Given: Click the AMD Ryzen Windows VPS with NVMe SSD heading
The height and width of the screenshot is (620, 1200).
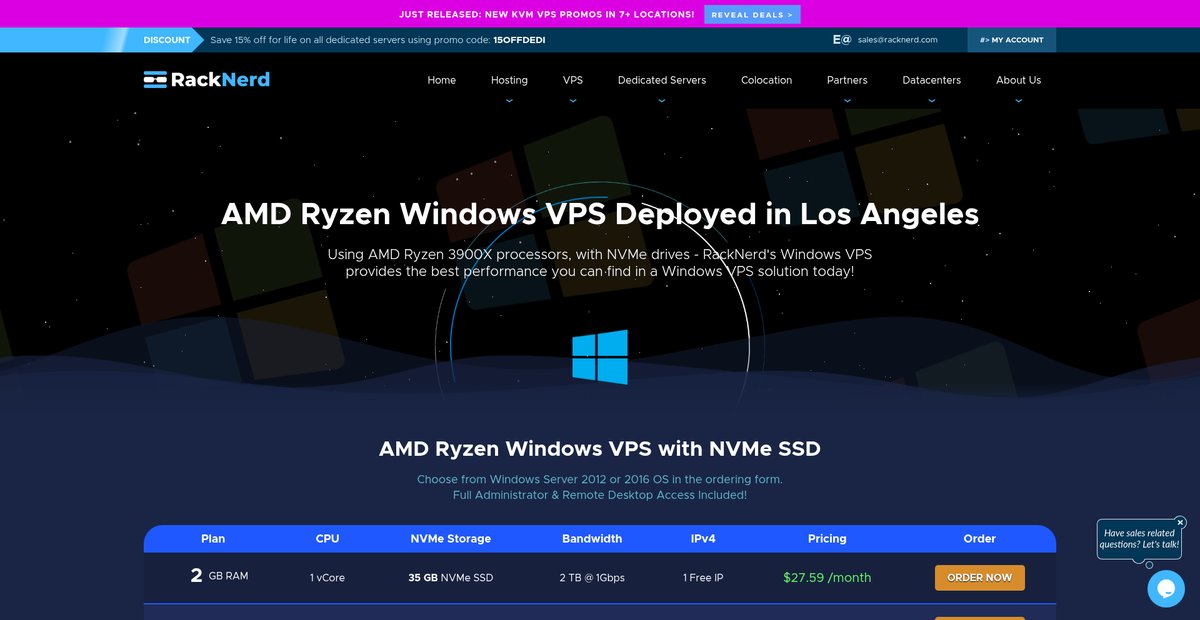Looking at the screenshot, I should tap(600, 449).
